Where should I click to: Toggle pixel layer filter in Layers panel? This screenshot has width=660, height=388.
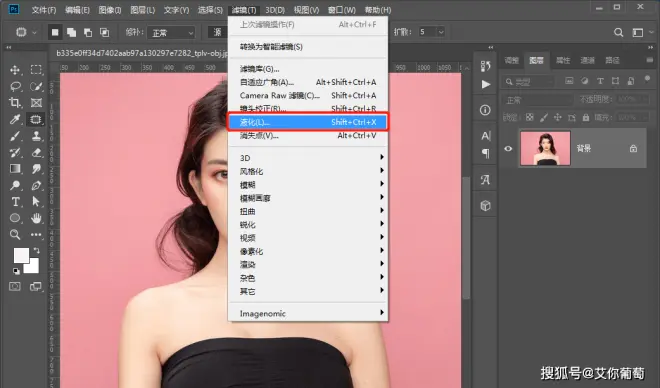tap(569, 81)
